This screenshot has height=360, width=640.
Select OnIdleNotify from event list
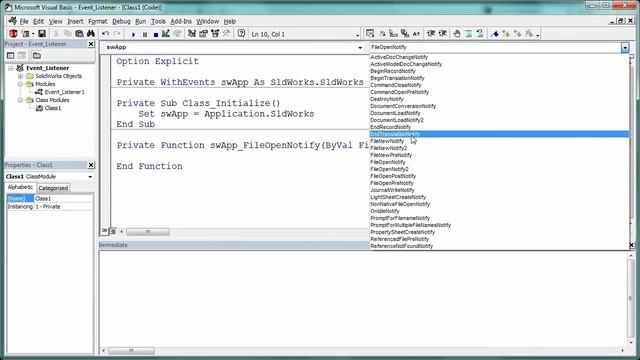(x=385, y=211)
